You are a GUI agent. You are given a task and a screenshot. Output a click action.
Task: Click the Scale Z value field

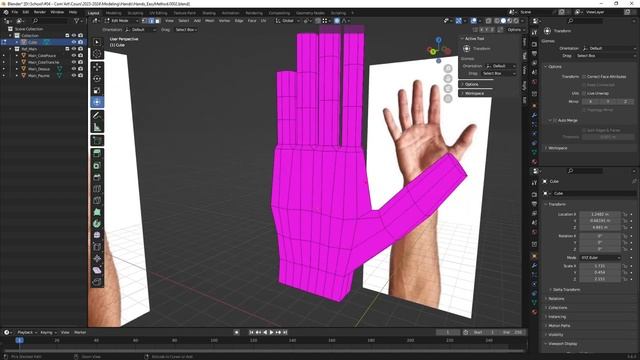pos(600,279)
